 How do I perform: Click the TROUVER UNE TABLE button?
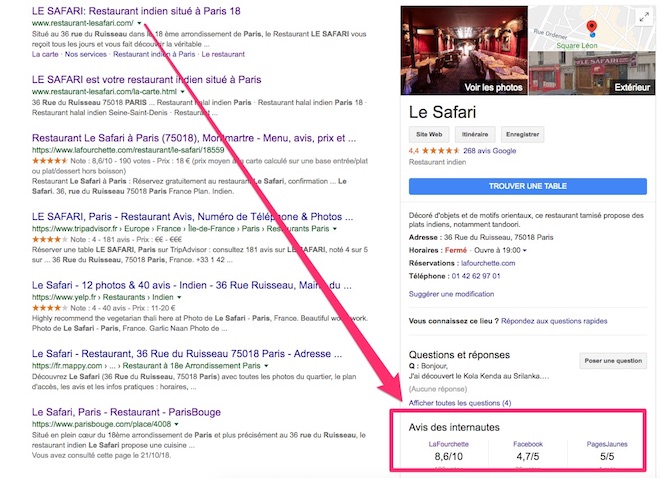tap(527, 186)
